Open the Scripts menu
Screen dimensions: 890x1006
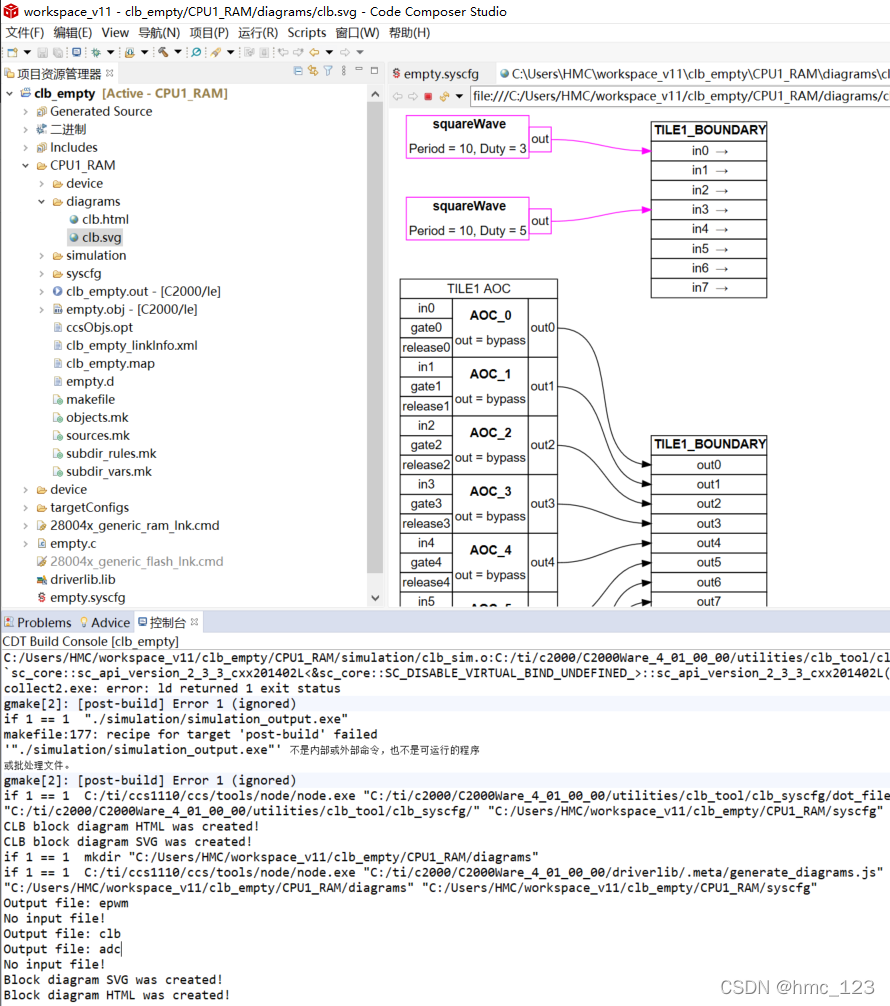[306, 32]
